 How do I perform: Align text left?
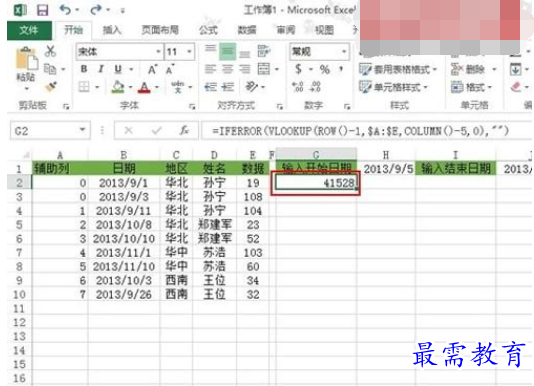tap(210, 69)
